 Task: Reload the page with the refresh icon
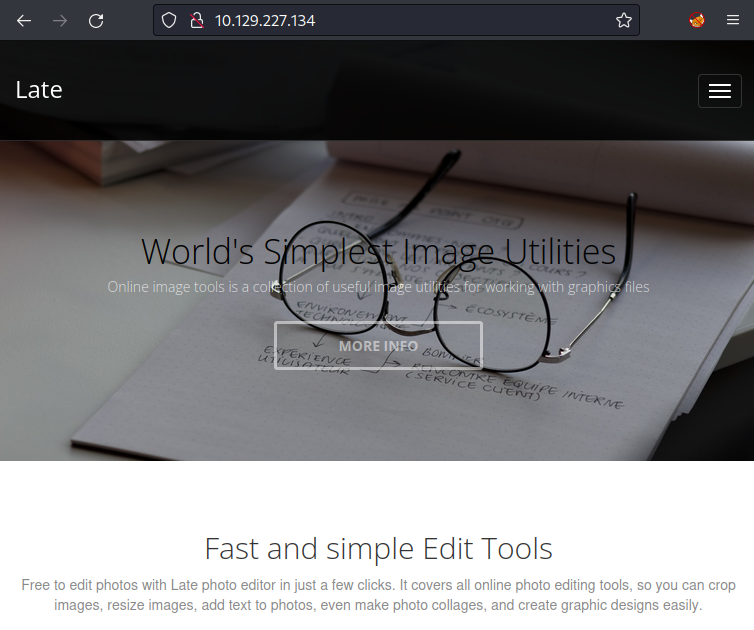pyautogui.click(x=96, y=21)
